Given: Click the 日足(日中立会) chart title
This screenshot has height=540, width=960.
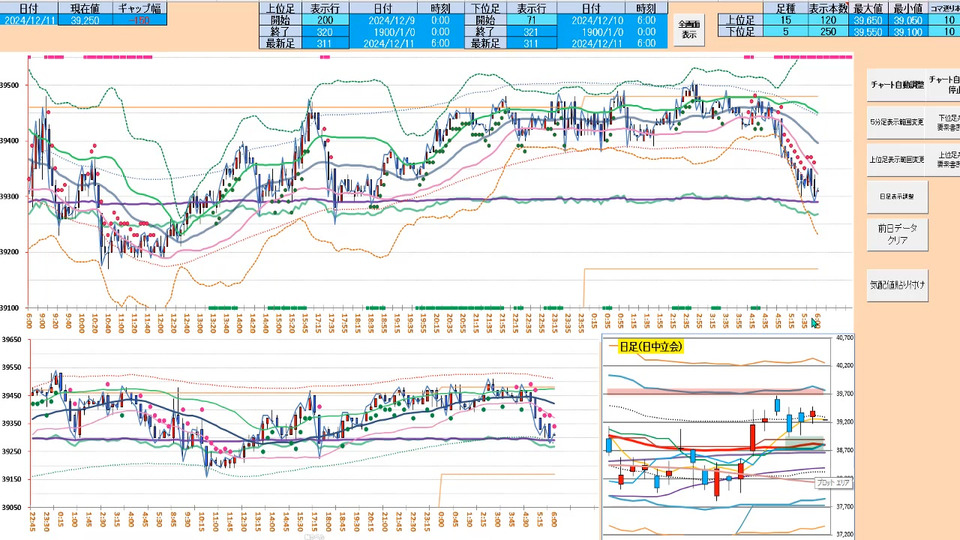Looking at the screenshot, I should click(650, 347).
